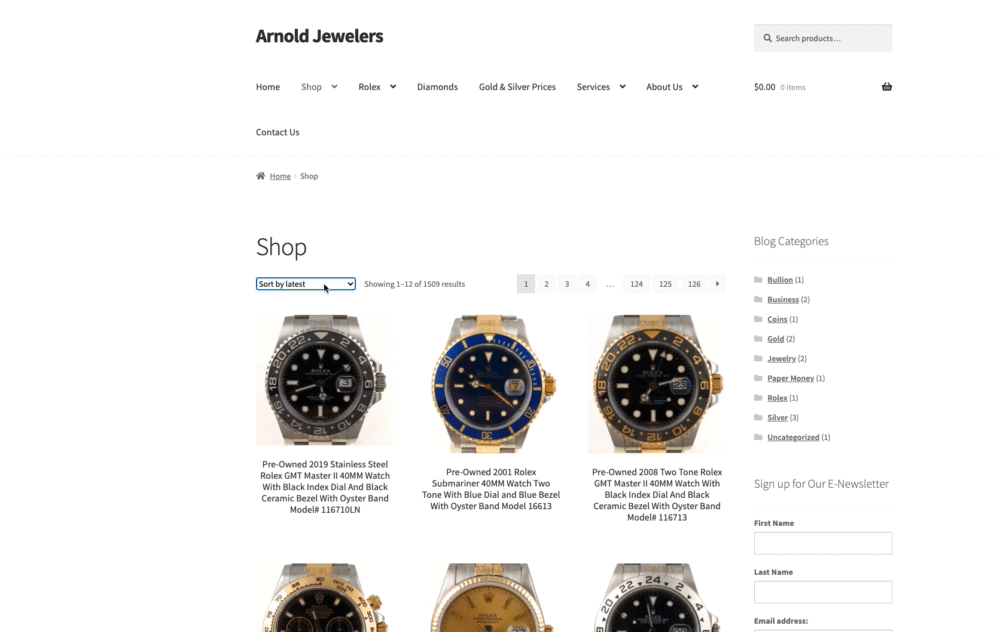Expand the Rolex menu chevron
Screen dimensions: 1000x632
393,87
